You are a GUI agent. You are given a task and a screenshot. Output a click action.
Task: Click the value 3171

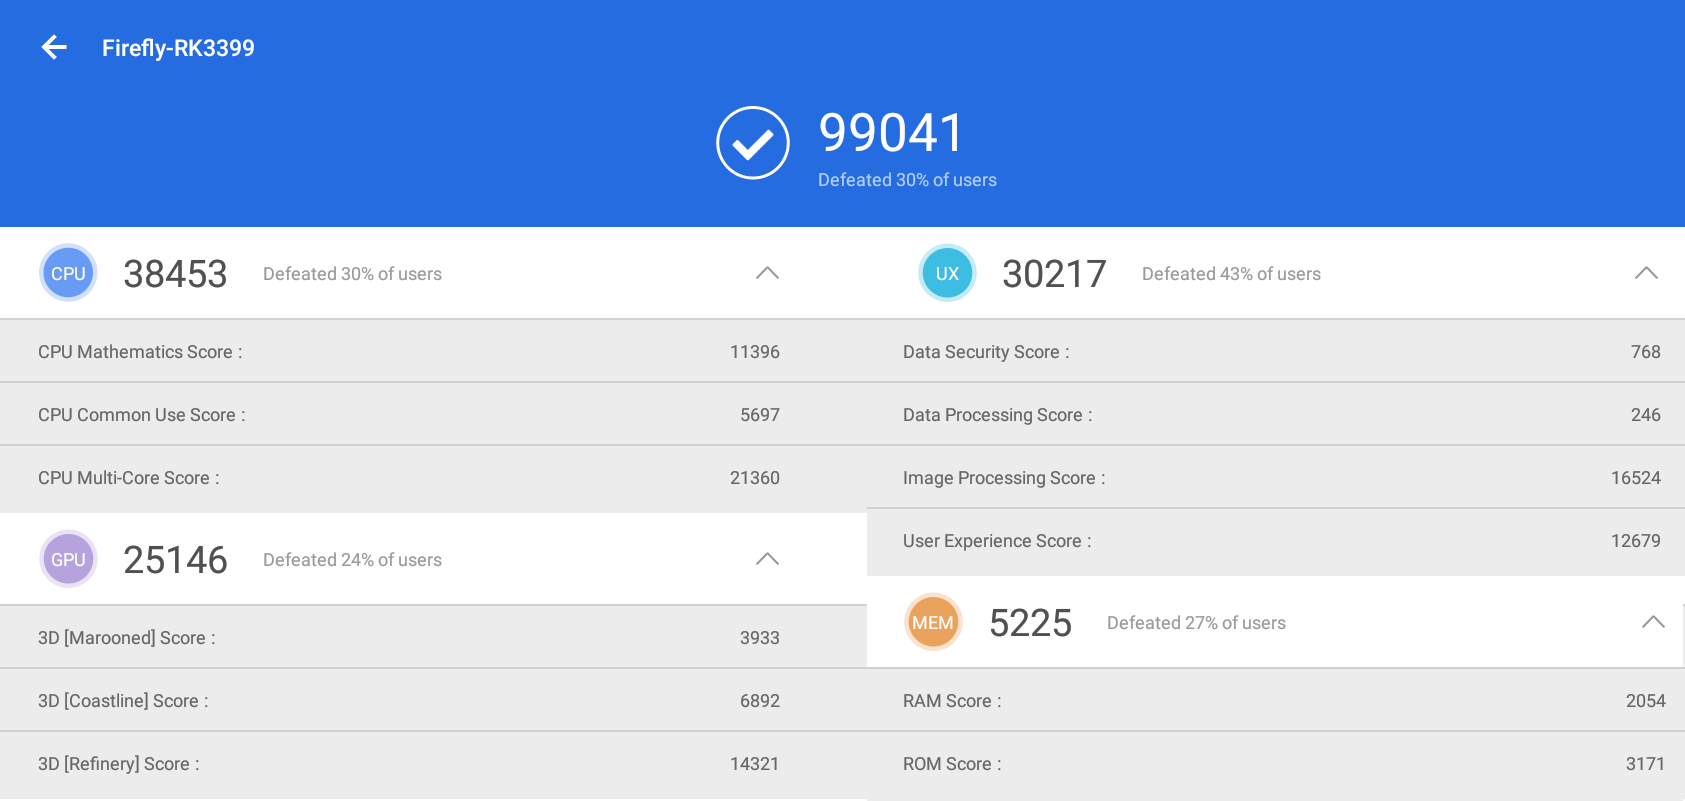pos(1645,764)
